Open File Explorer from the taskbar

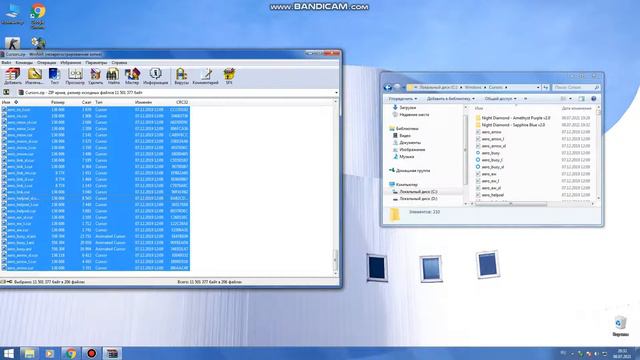[x=29, y=353]
